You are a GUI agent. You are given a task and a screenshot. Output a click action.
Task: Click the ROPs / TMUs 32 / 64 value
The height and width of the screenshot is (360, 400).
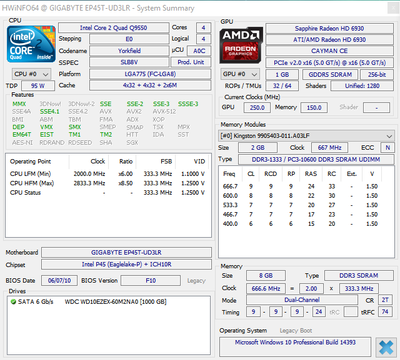click(282, 86)
